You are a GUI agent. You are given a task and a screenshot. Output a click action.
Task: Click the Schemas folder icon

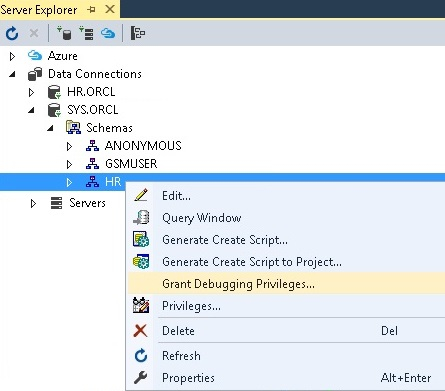click(x=73, y=128)
